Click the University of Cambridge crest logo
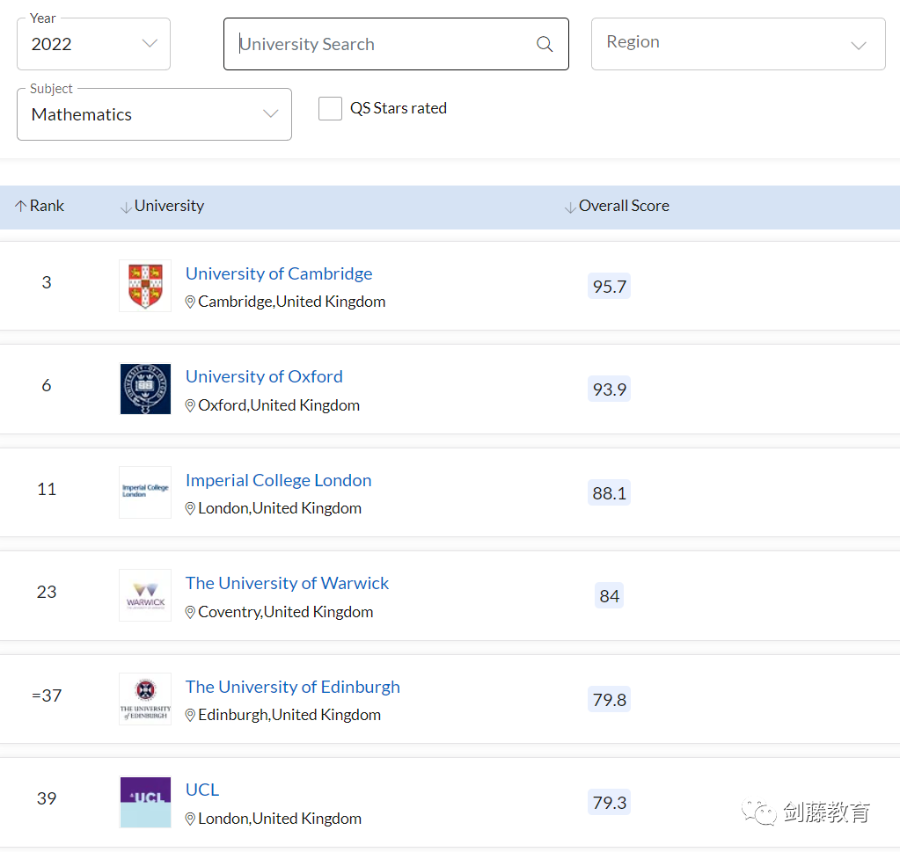 [145, 286]
